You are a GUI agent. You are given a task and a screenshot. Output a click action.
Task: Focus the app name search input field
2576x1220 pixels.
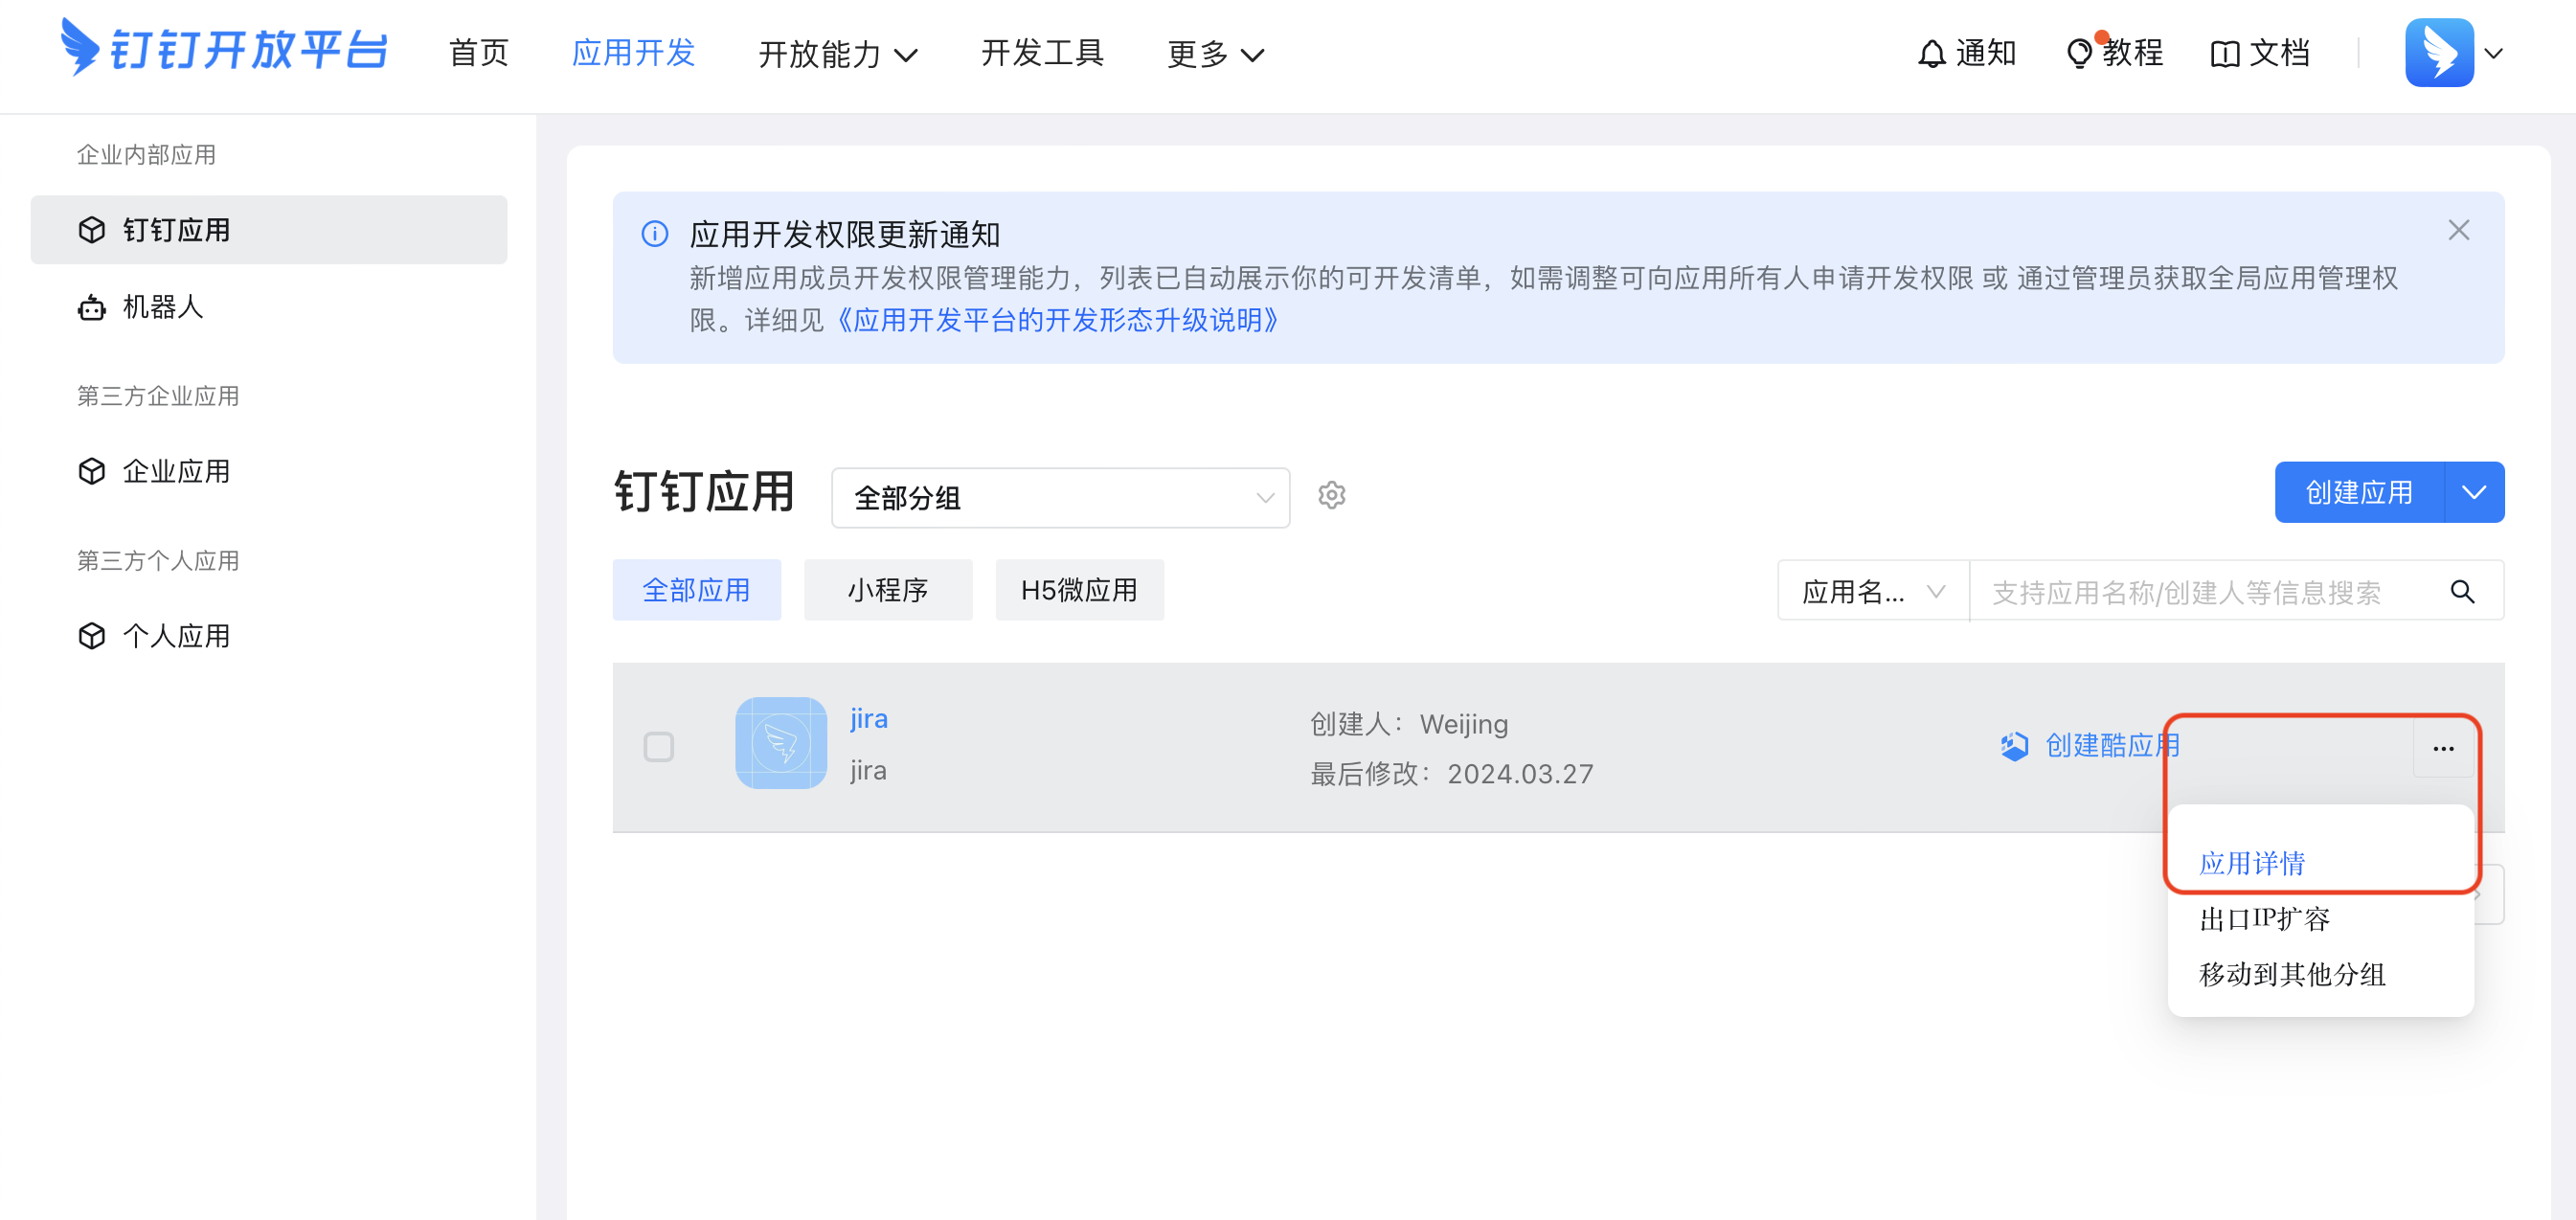click(x=2200, y=592)
